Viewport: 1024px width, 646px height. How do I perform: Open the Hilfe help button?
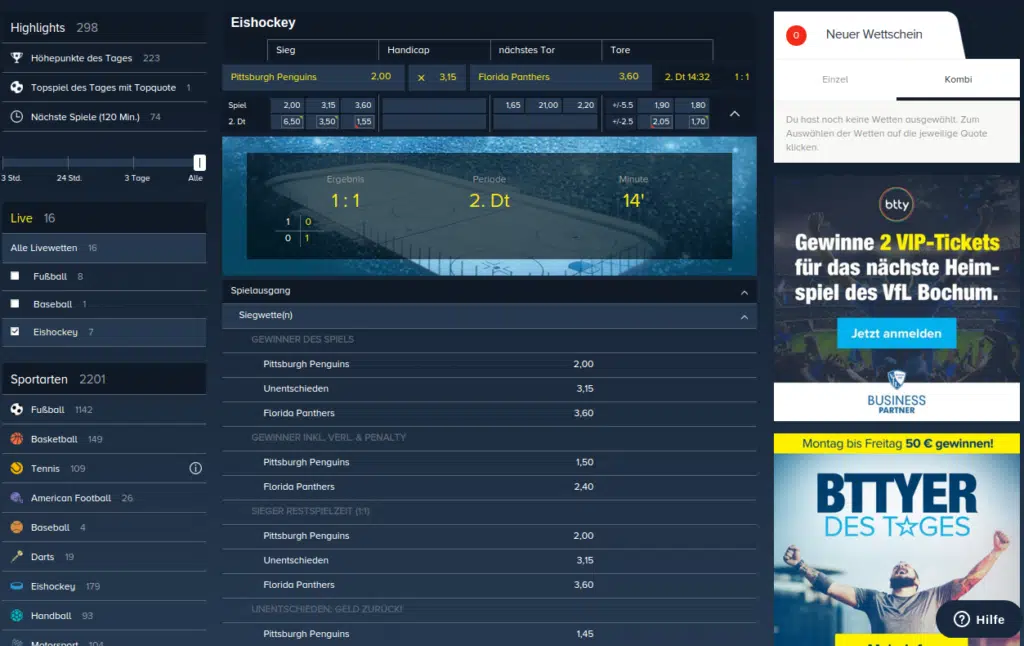(x=979, y=619)
